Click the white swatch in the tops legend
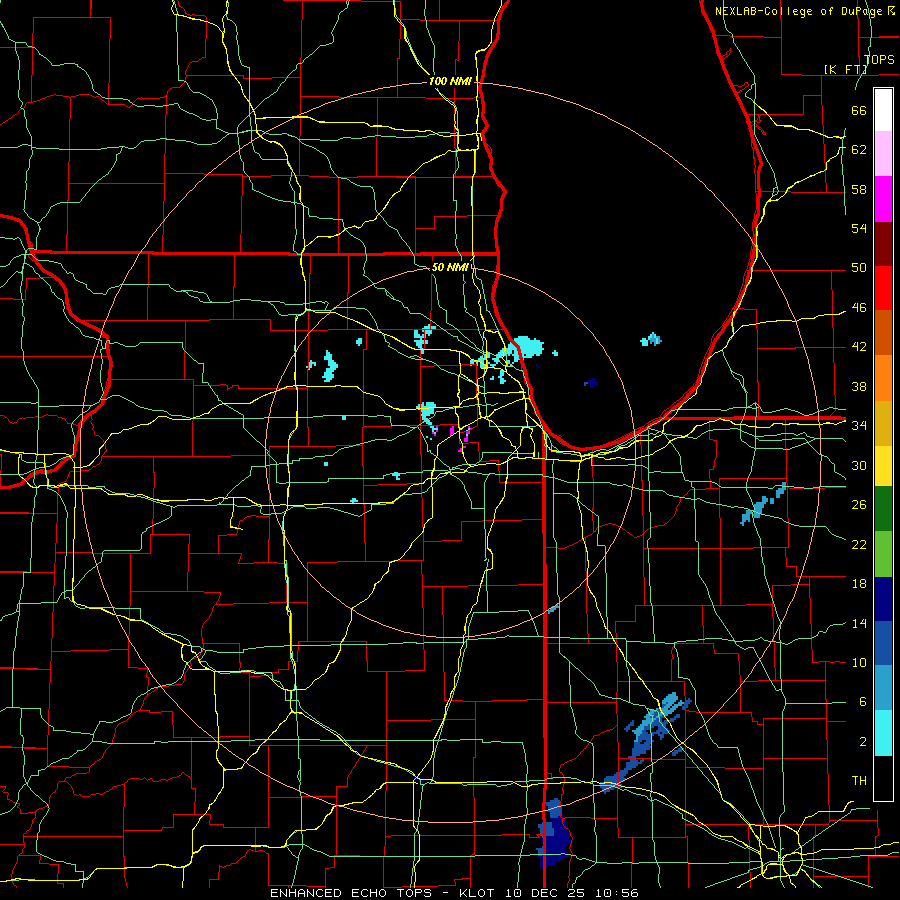This screenshot has width=900, height=900. [x=883, y=110]
